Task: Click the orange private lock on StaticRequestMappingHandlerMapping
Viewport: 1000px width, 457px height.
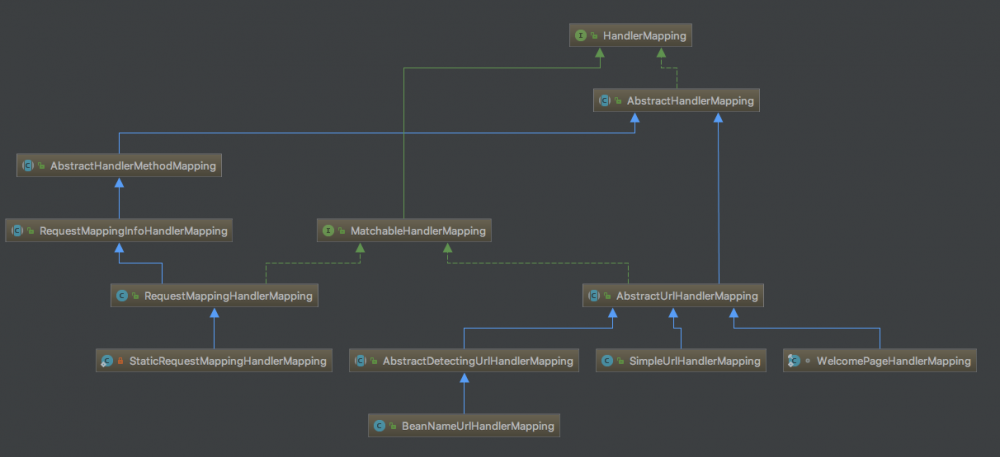Action: 121,361
